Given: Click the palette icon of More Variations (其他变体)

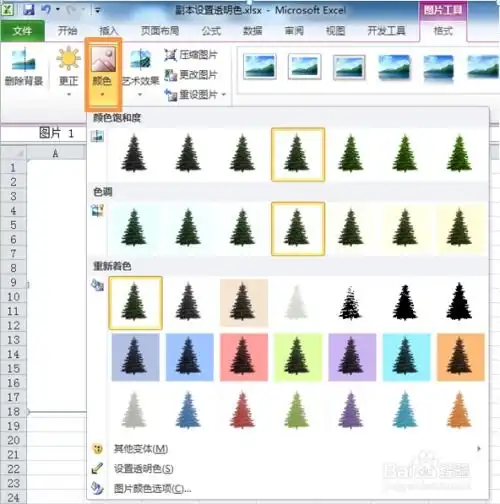Looking at the screenshot, I should pyautogui.click(x=97, y=449).
